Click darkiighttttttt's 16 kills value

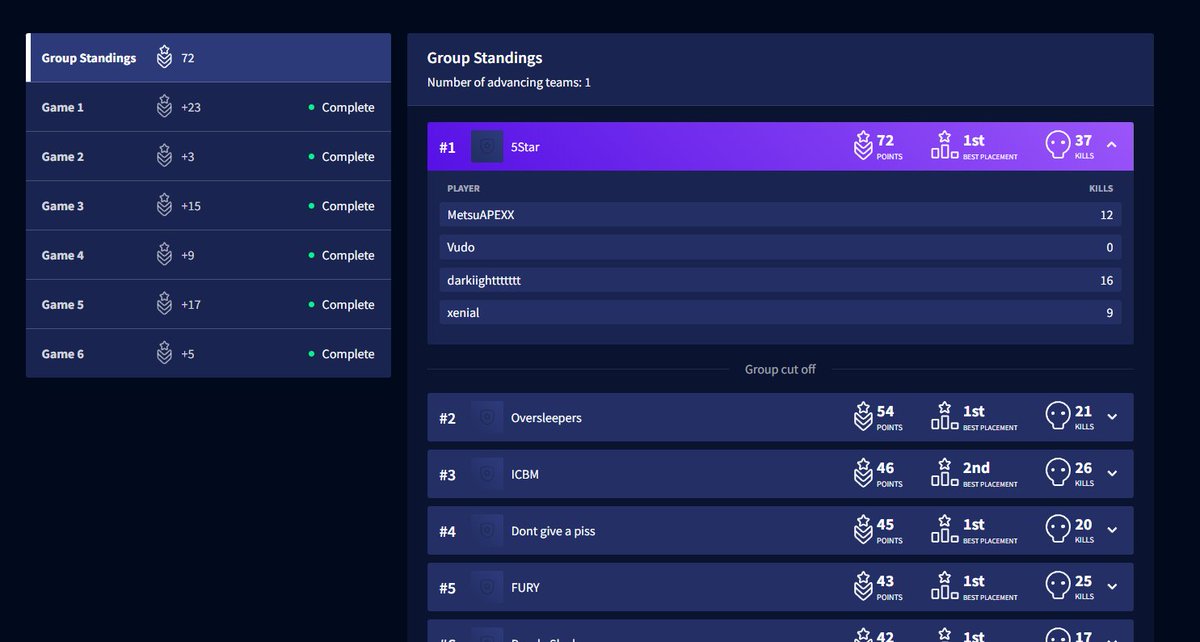[1107, 280]
